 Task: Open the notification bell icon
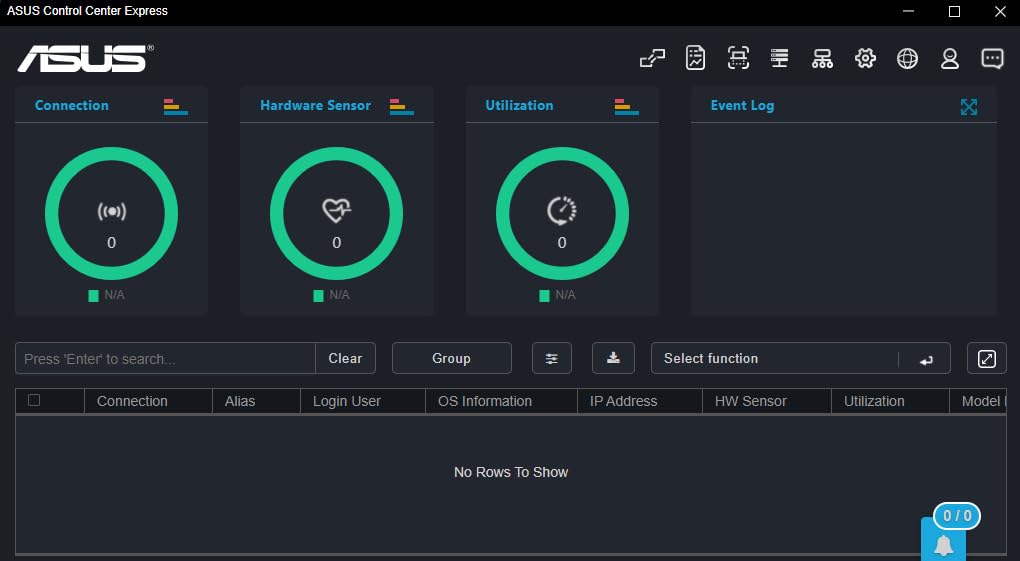(x=943, y=544)
